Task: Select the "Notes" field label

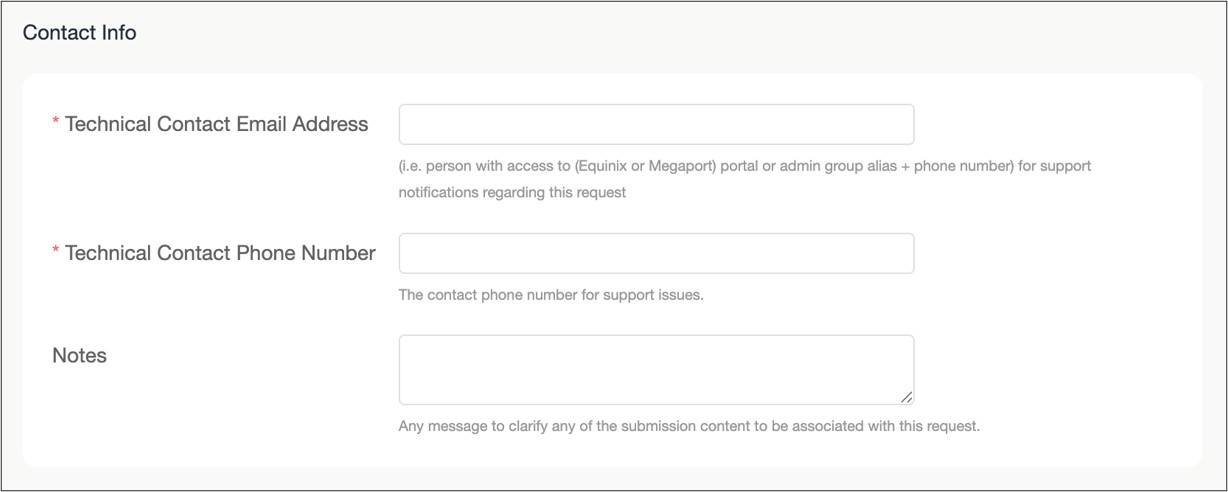Action: 79,355
